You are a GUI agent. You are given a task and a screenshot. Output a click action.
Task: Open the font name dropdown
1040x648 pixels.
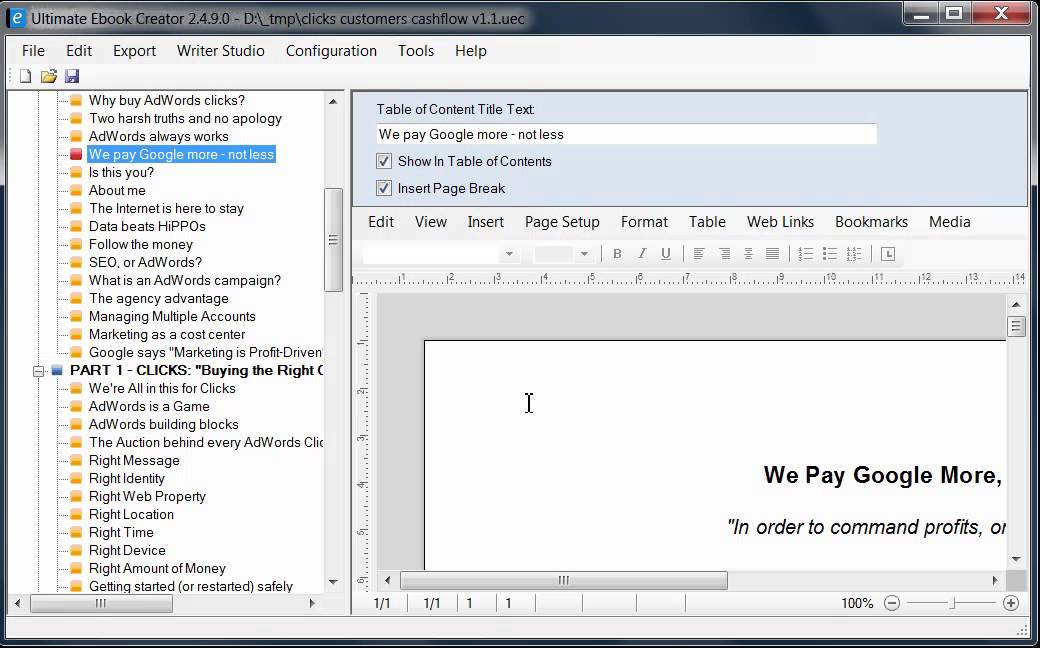[x=509, y=254]
